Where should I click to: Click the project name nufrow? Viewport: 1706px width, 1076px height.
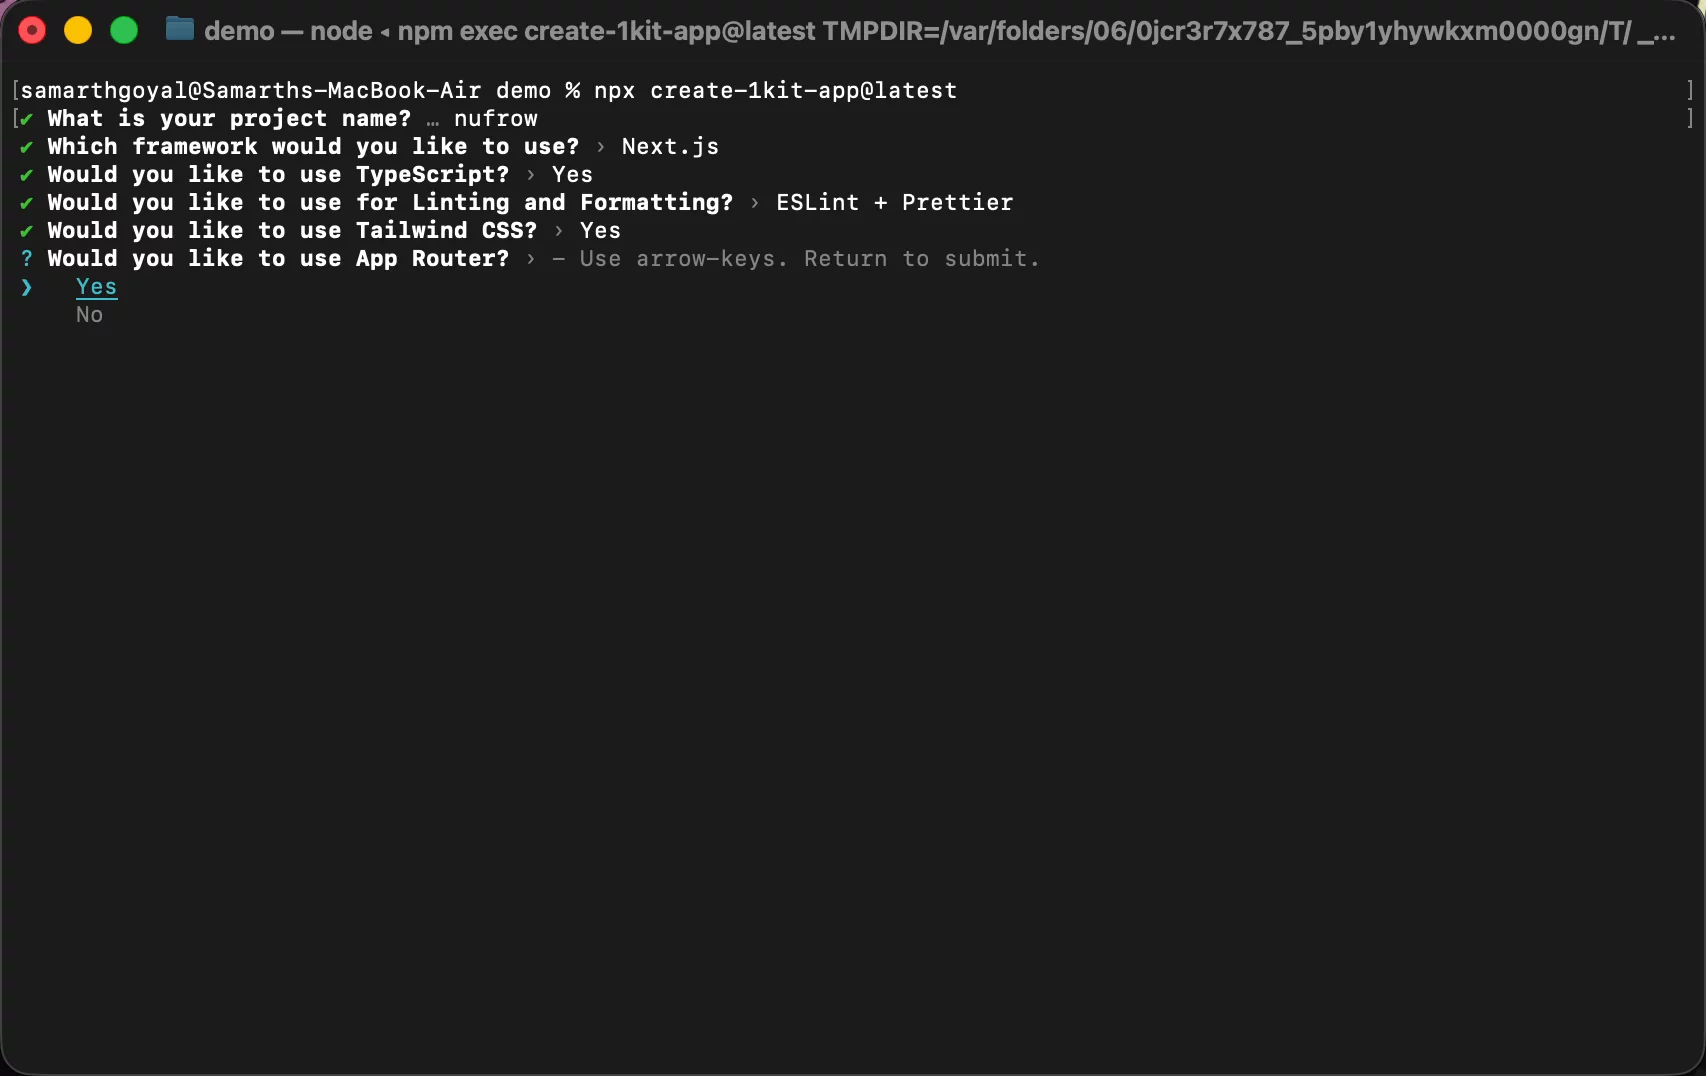pos(495,119)
